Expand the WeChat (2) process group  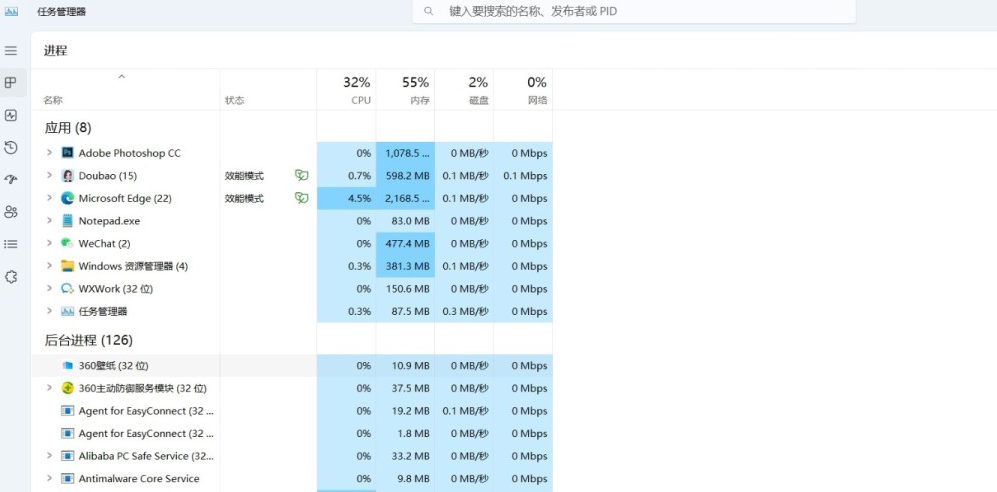(49, 243)
